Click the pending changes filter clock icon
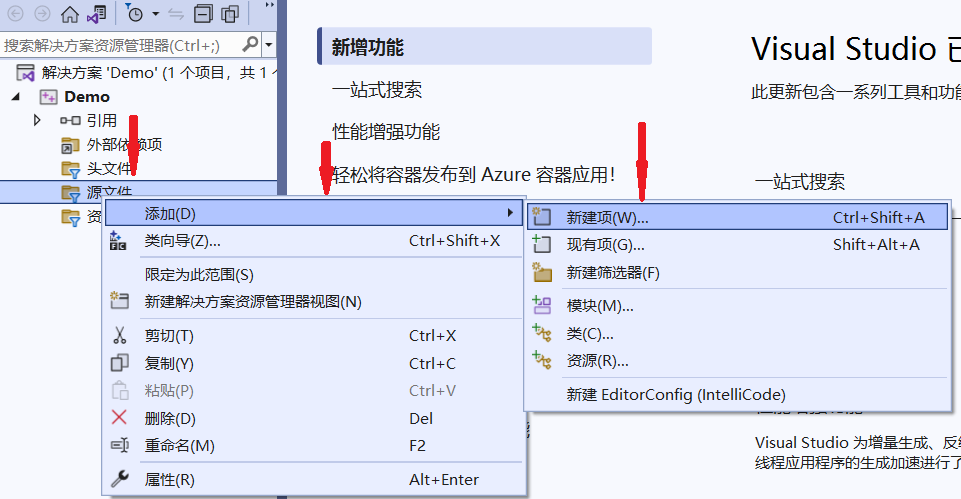 (x=134, y=13)
